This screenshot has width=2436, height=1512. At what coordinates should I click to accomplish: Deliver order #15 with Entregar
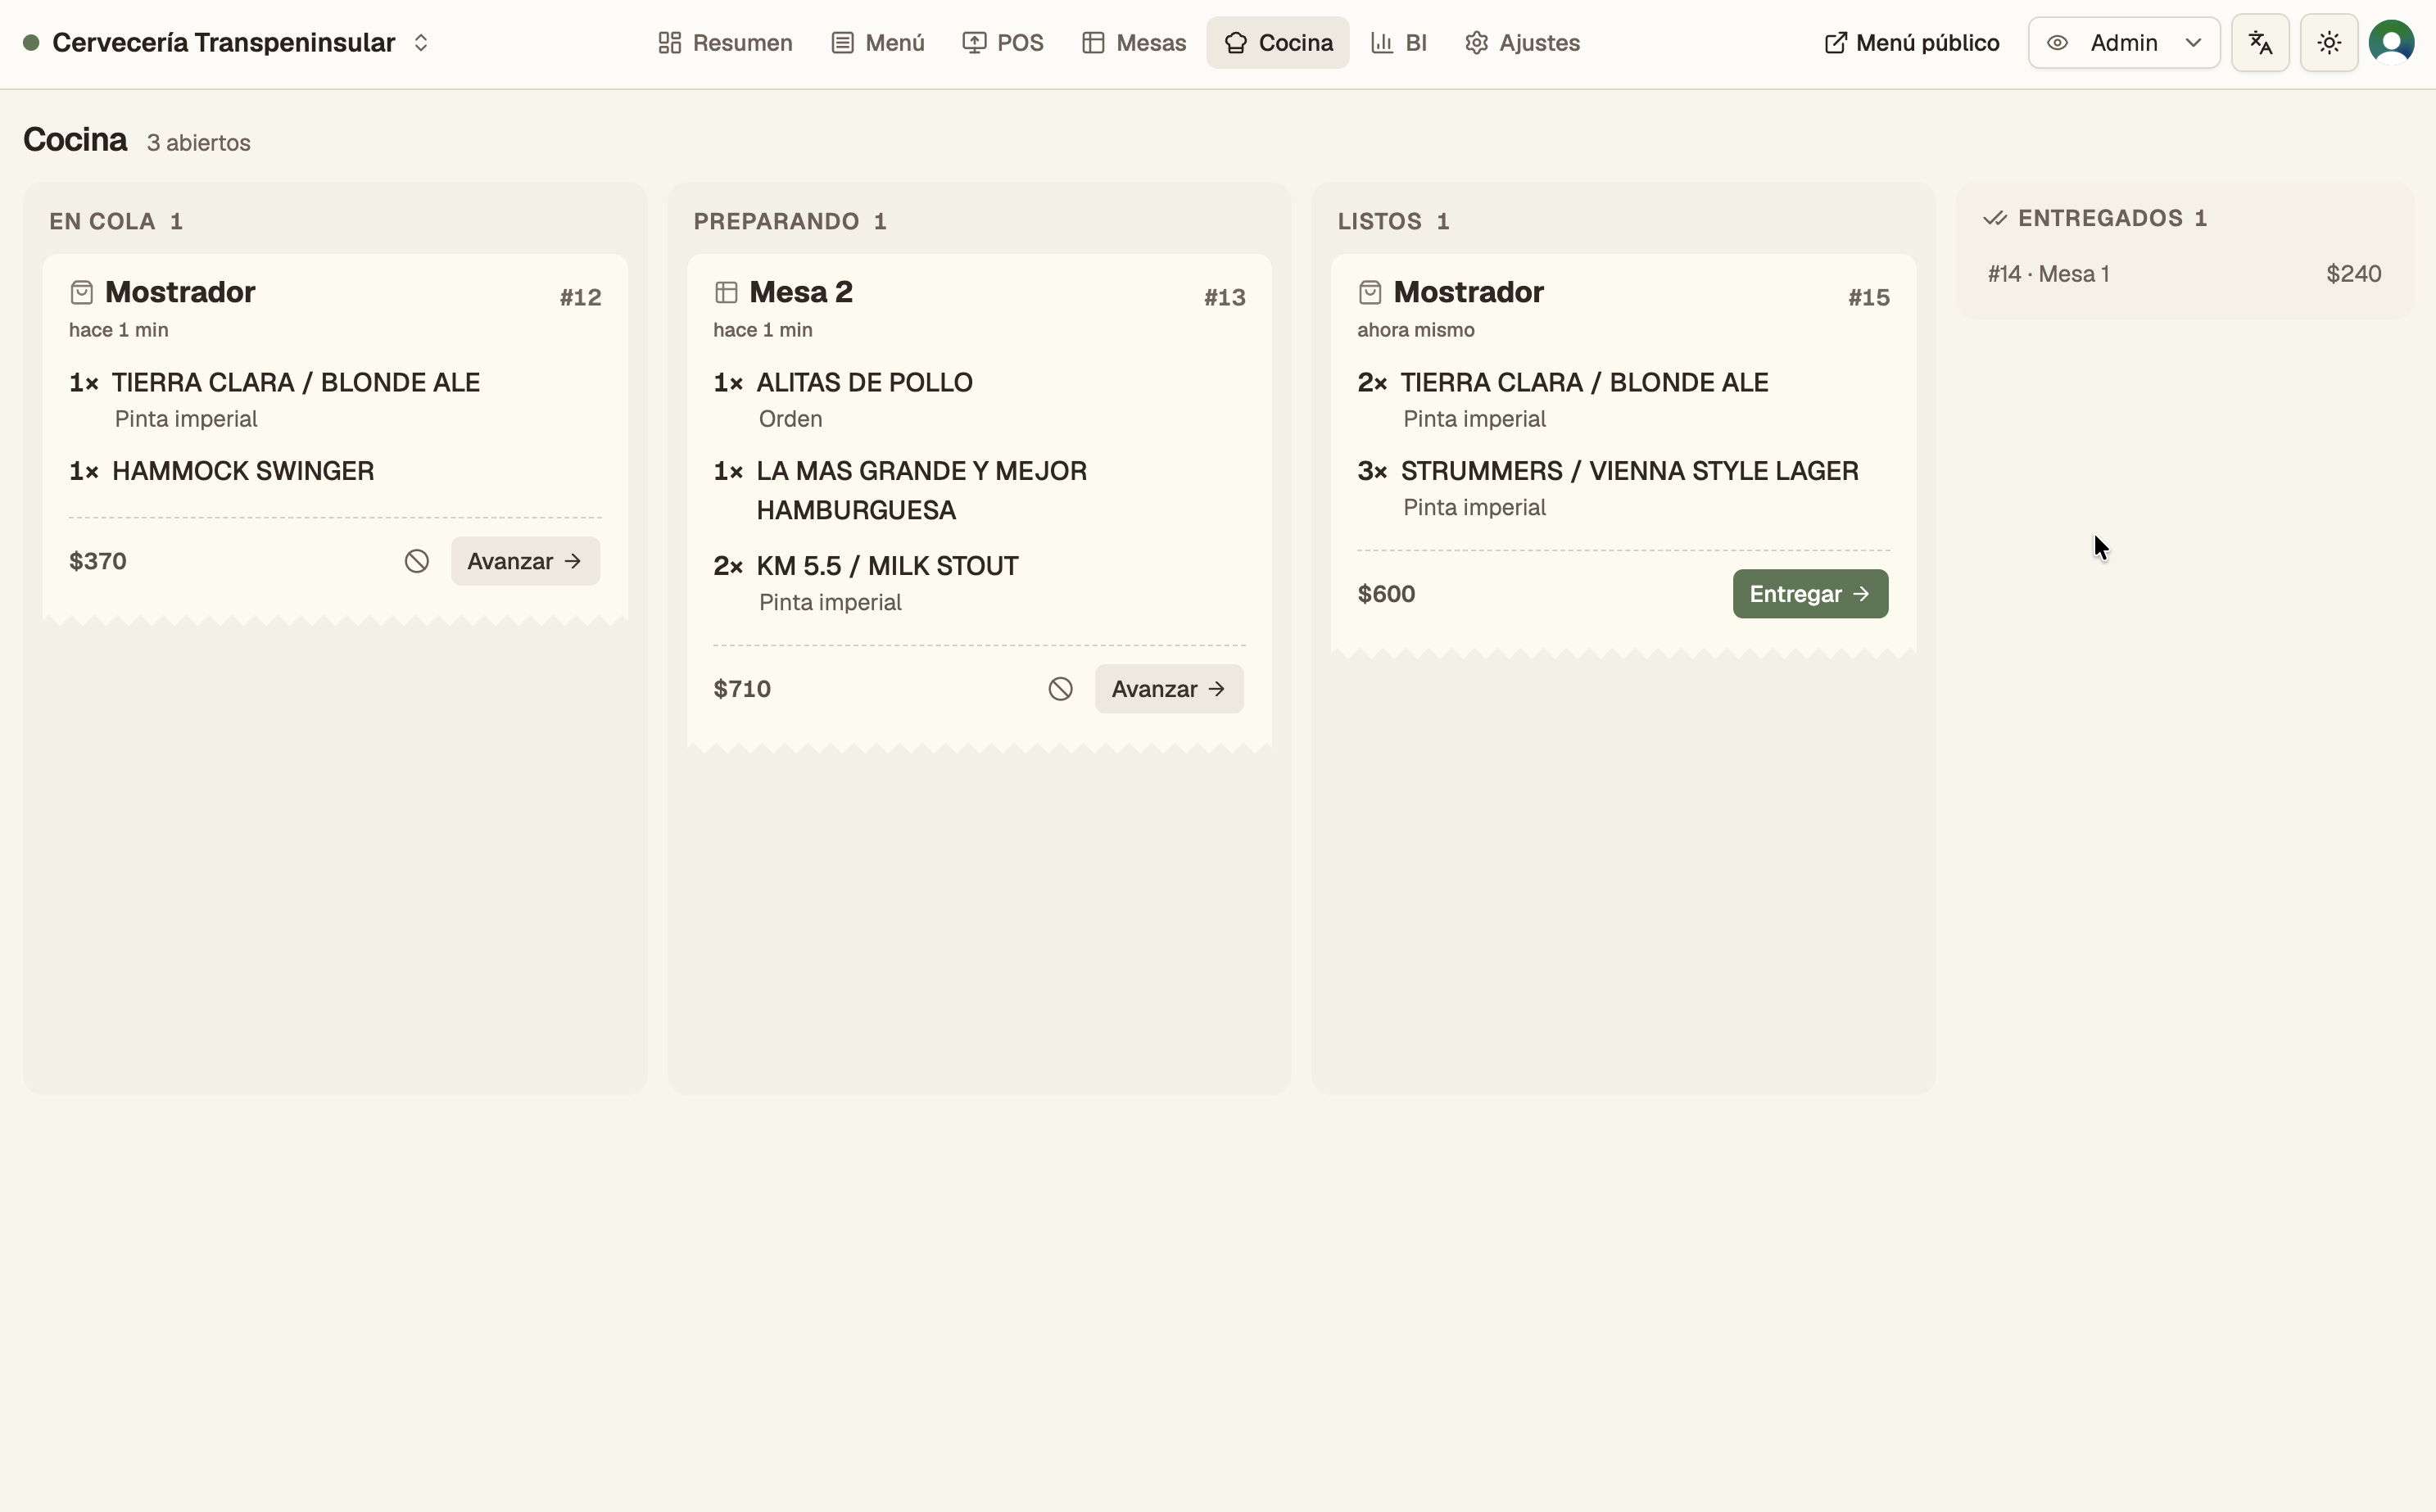pos(1810,594)
